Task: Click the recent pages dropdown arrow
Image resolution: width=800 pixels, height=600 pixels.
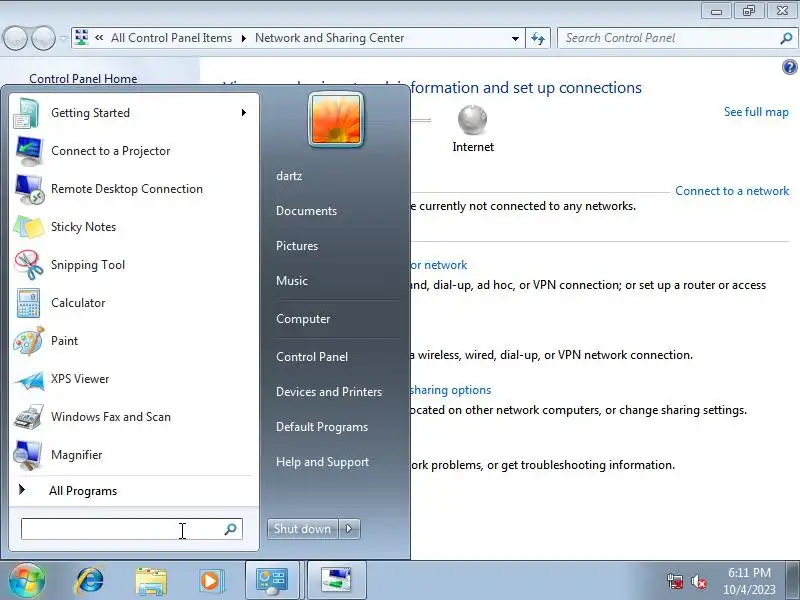Action: pyautogui.click(x=64, y=38)
